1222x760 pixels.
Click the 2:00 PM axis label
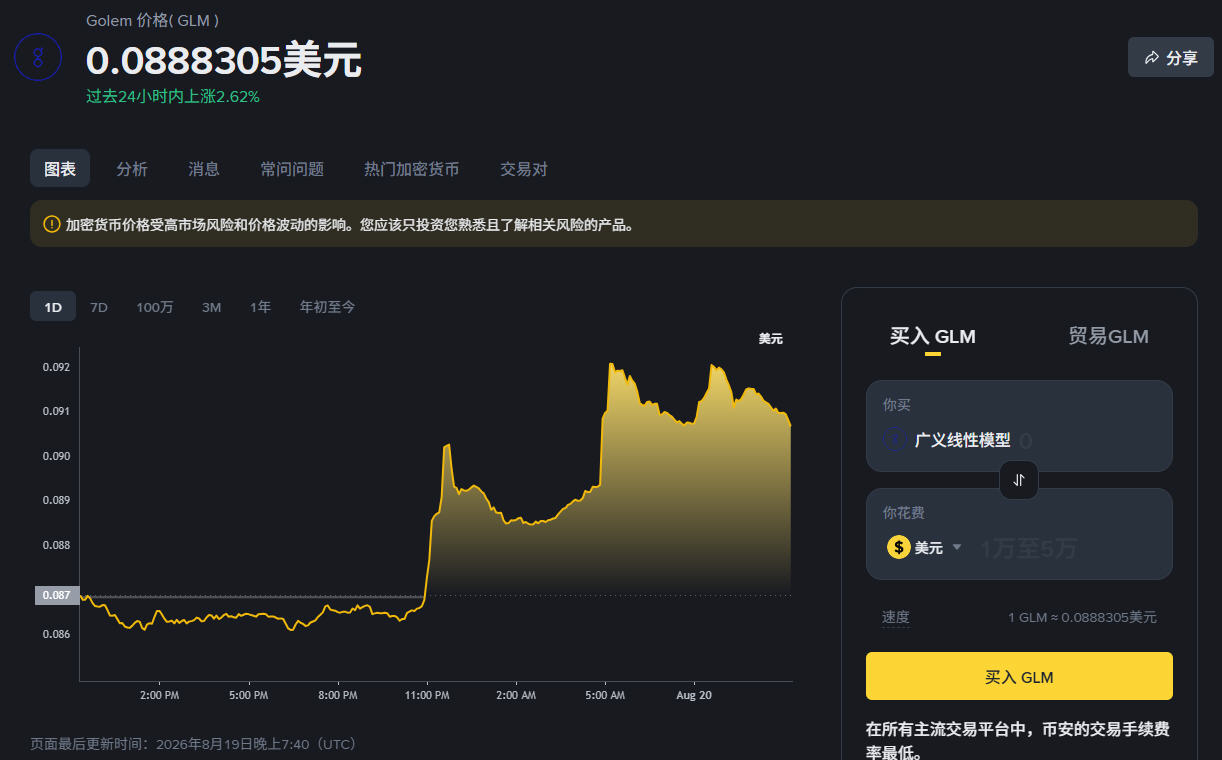pyautogui.click(x=159, y=694)
